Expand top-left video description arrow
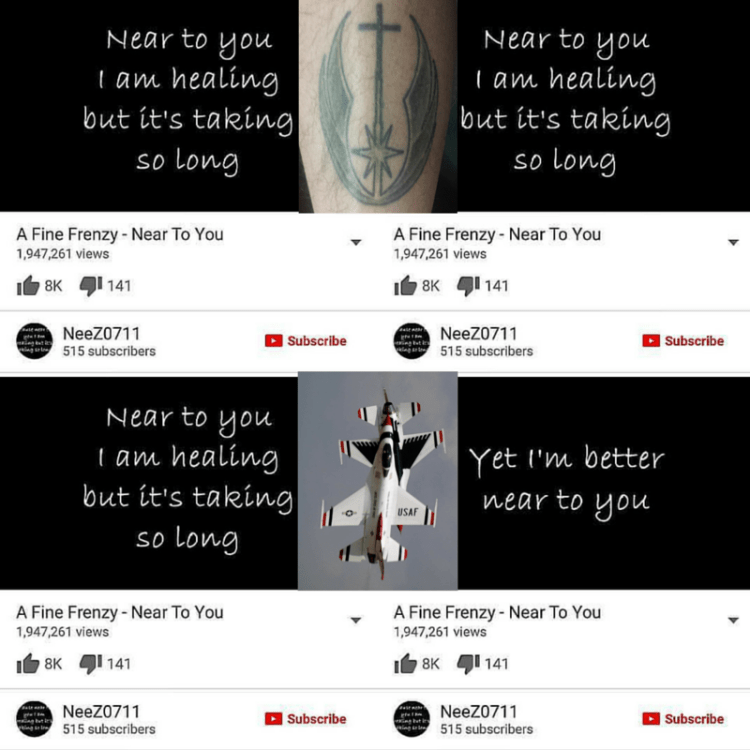This screenshot has height=750, width=750. point(355,243)
